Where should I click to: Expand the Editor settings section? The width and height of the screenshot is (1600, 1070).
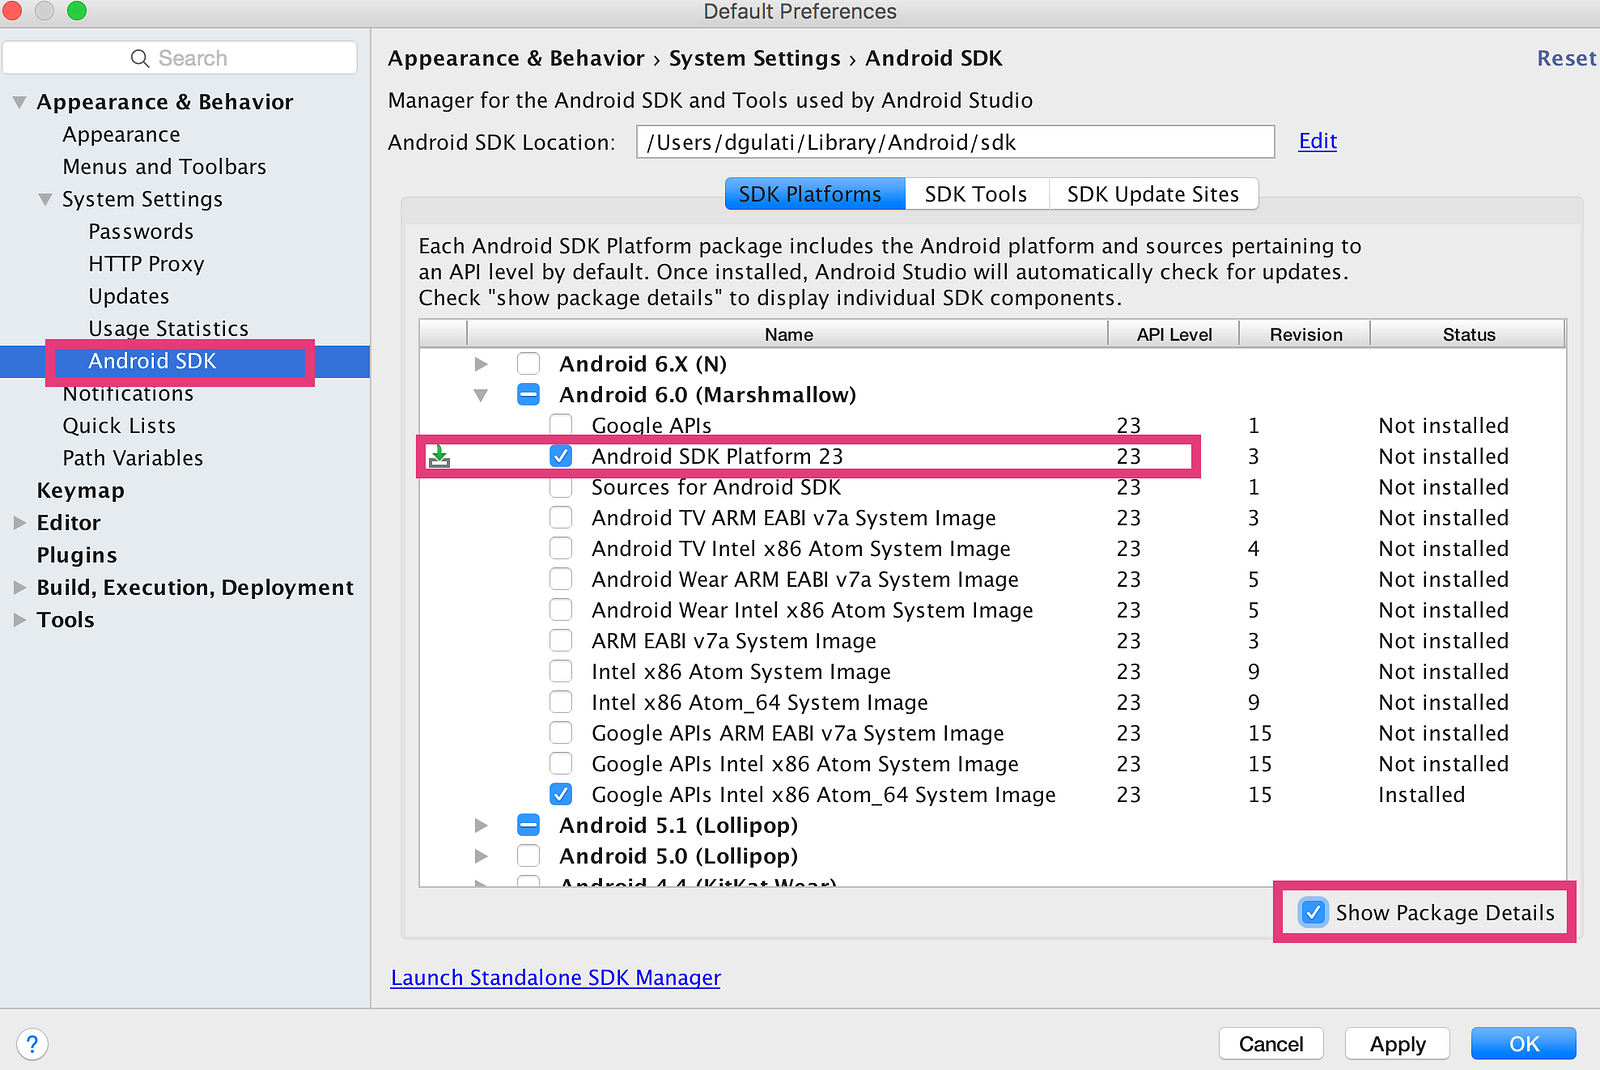coord(19,523)
